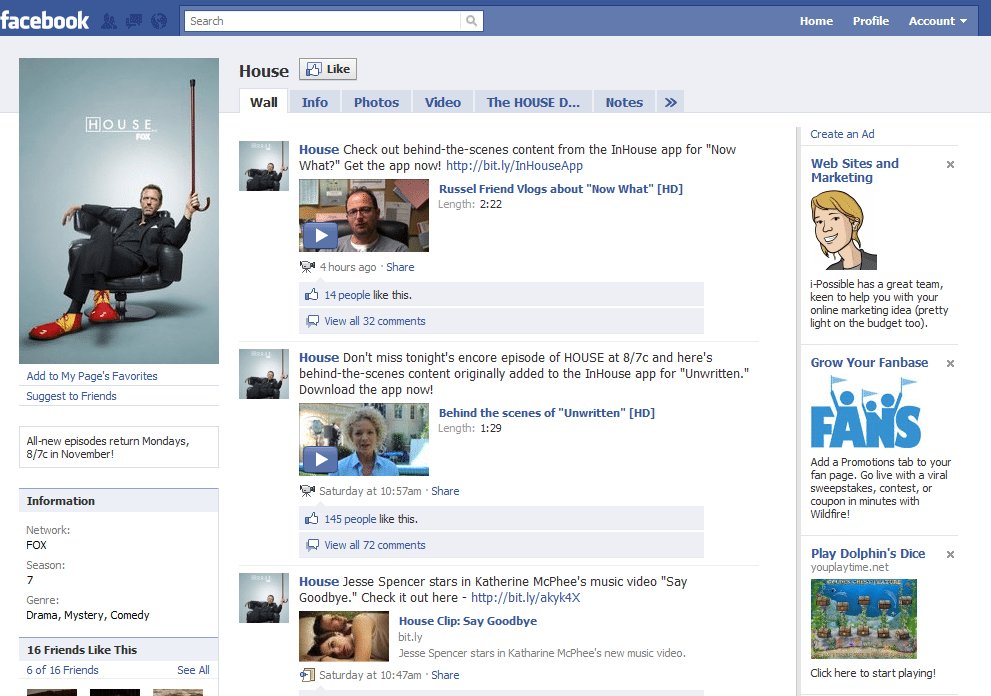Open the messages icon in header

134,21
